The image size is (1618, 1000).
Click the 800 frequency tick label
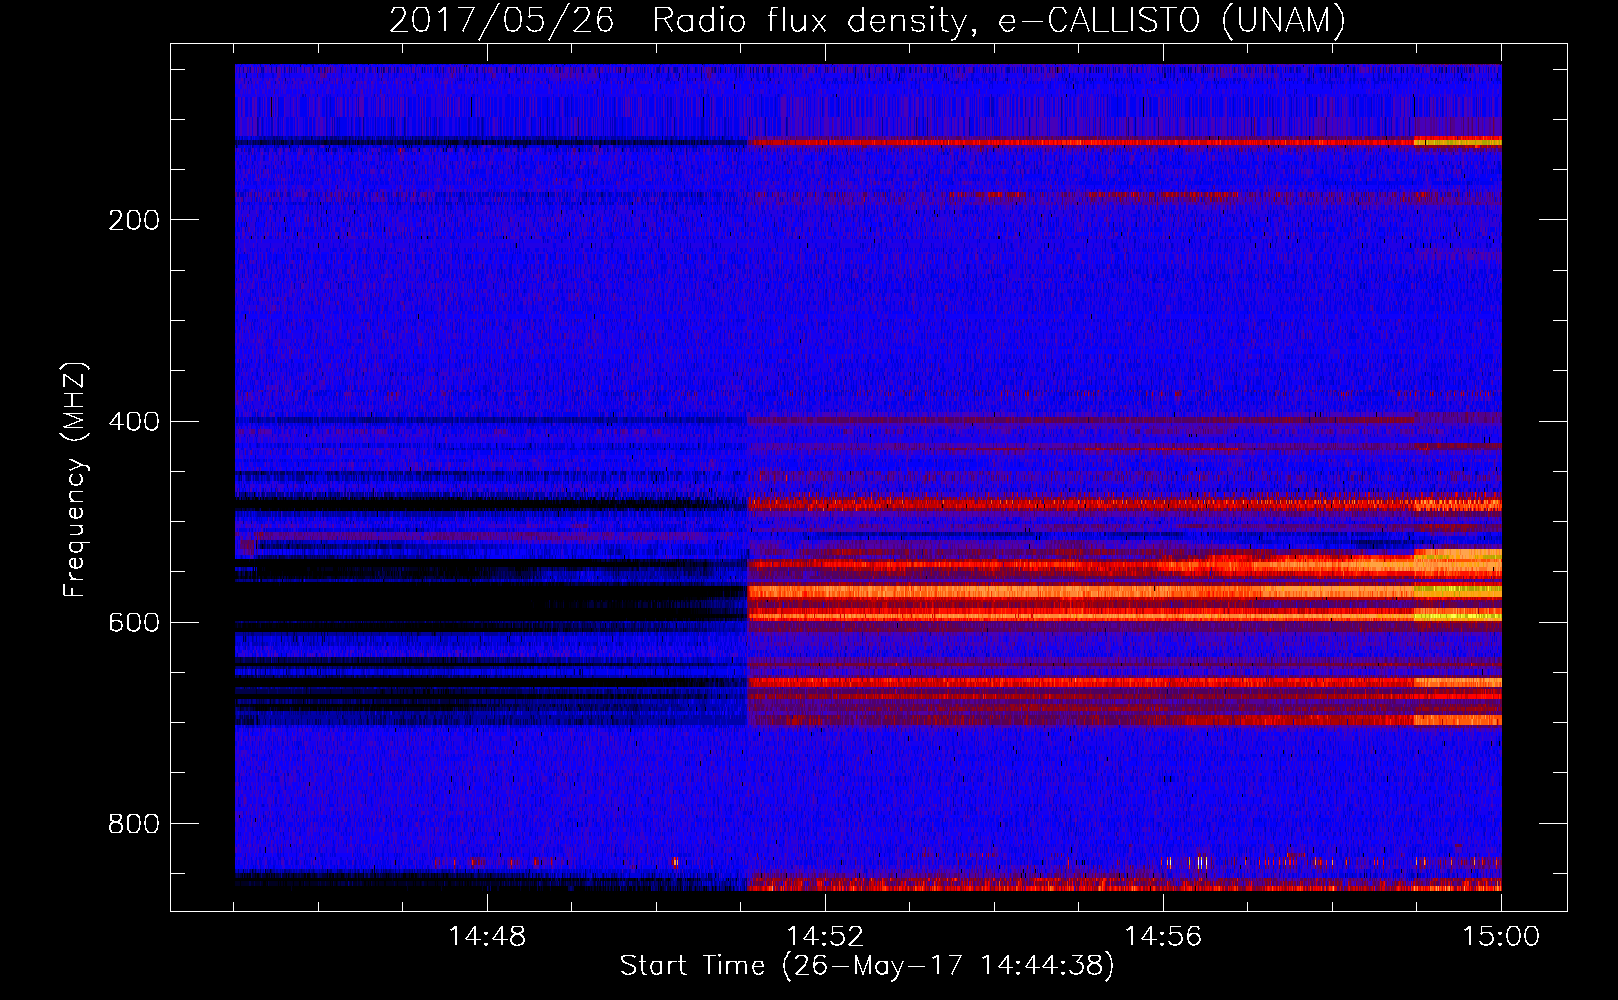coord(133,823)
